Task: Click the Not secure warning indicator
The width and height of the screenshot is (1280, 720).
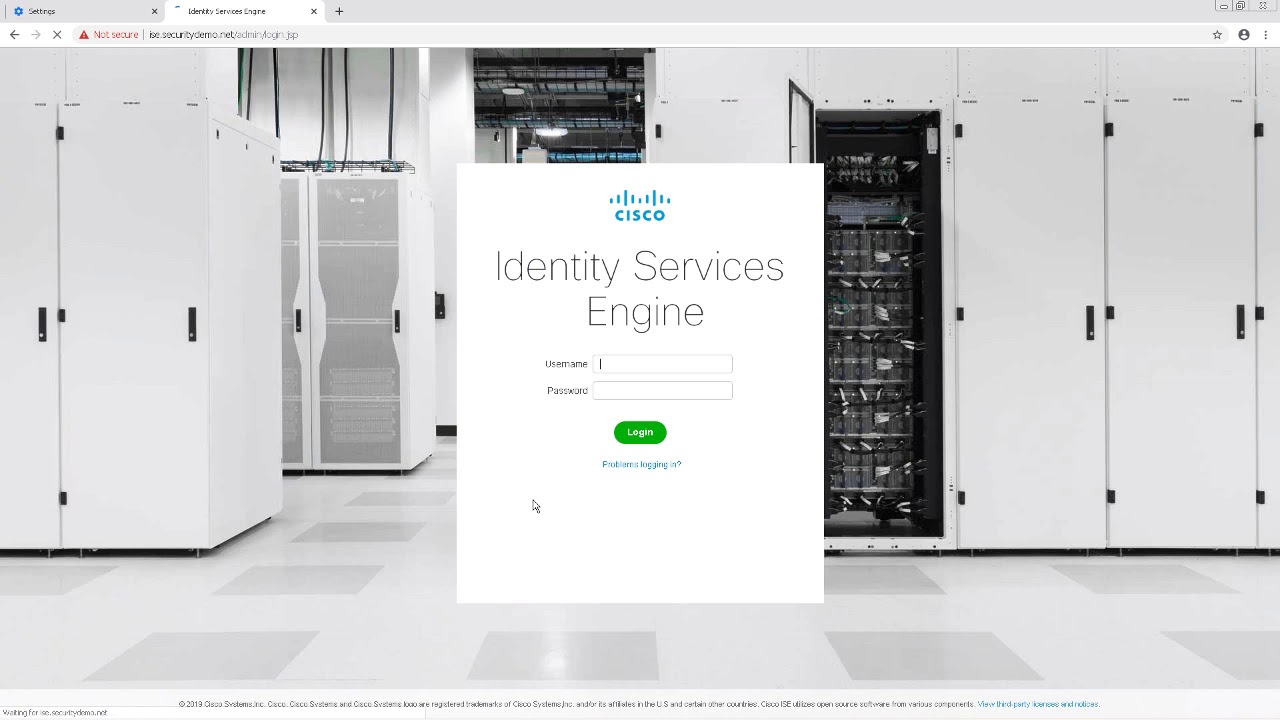Action: pos(109,34)
